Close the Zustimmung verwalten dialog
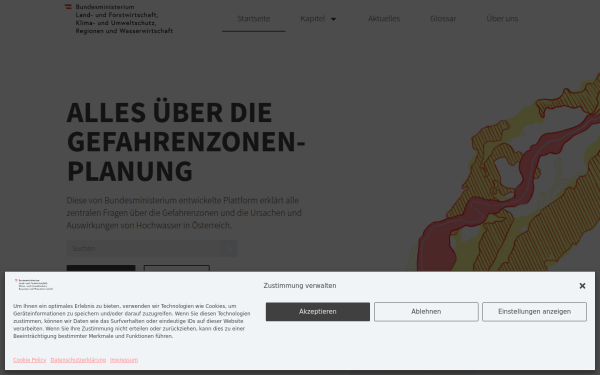The height and width of the screenshot is (375, 600). click(x=582, y=286)
